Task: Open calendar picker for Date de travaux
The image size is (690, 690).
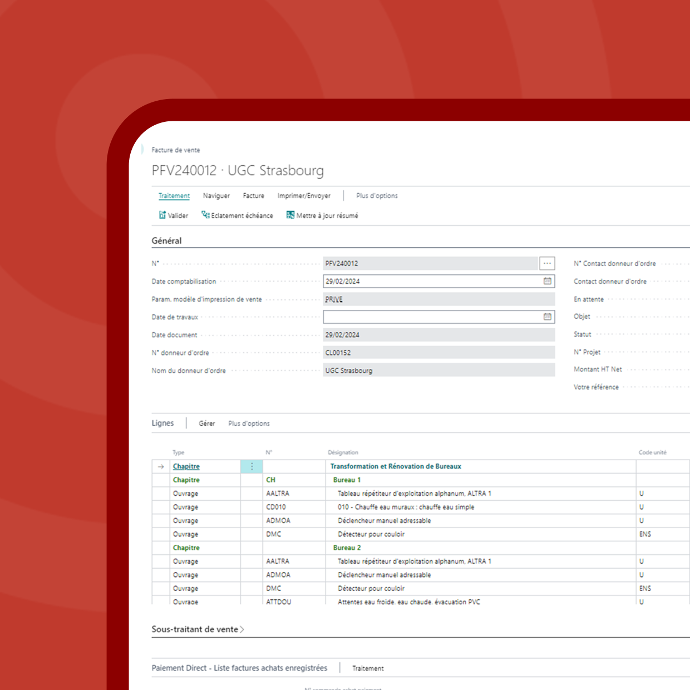Action: coord(547,317)
